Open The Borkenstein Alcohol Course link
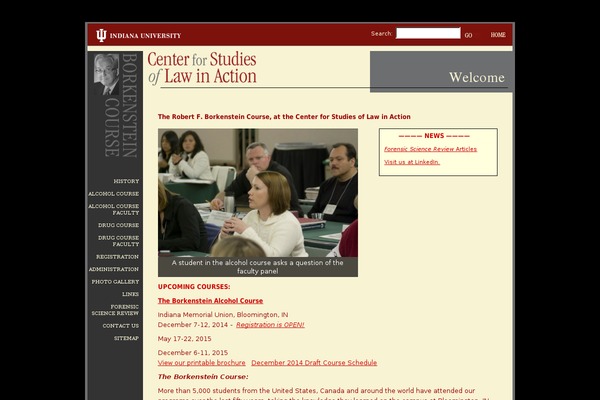 pyautogui.click(x=210, y=300)
